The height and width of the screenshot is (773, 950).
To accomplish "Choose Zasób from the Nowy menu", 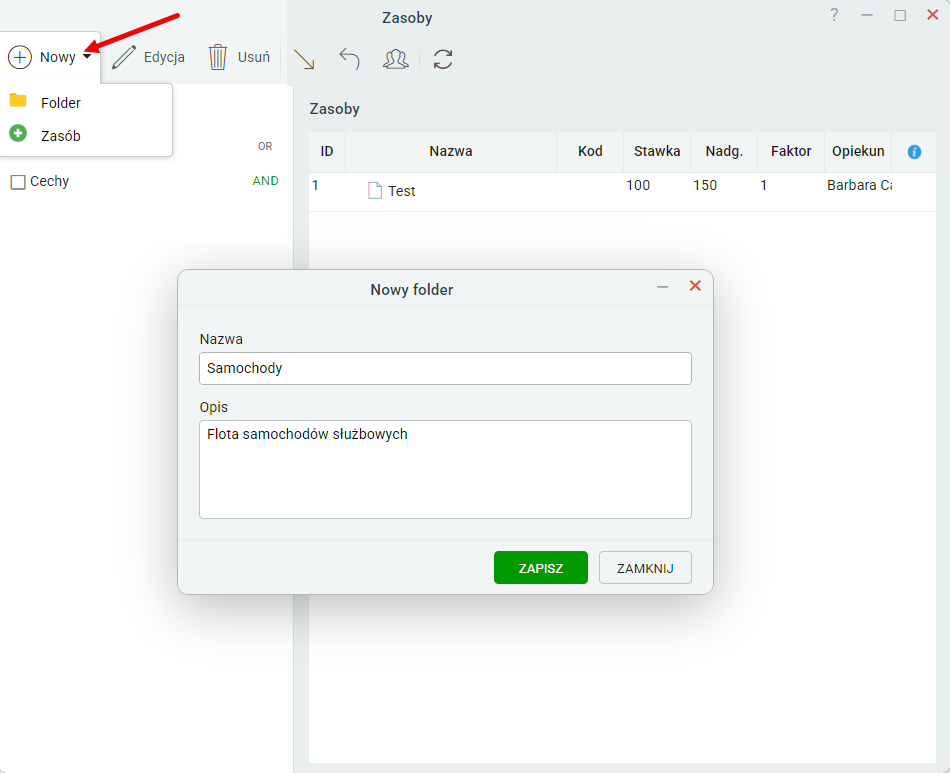I will tap(86, 135).
